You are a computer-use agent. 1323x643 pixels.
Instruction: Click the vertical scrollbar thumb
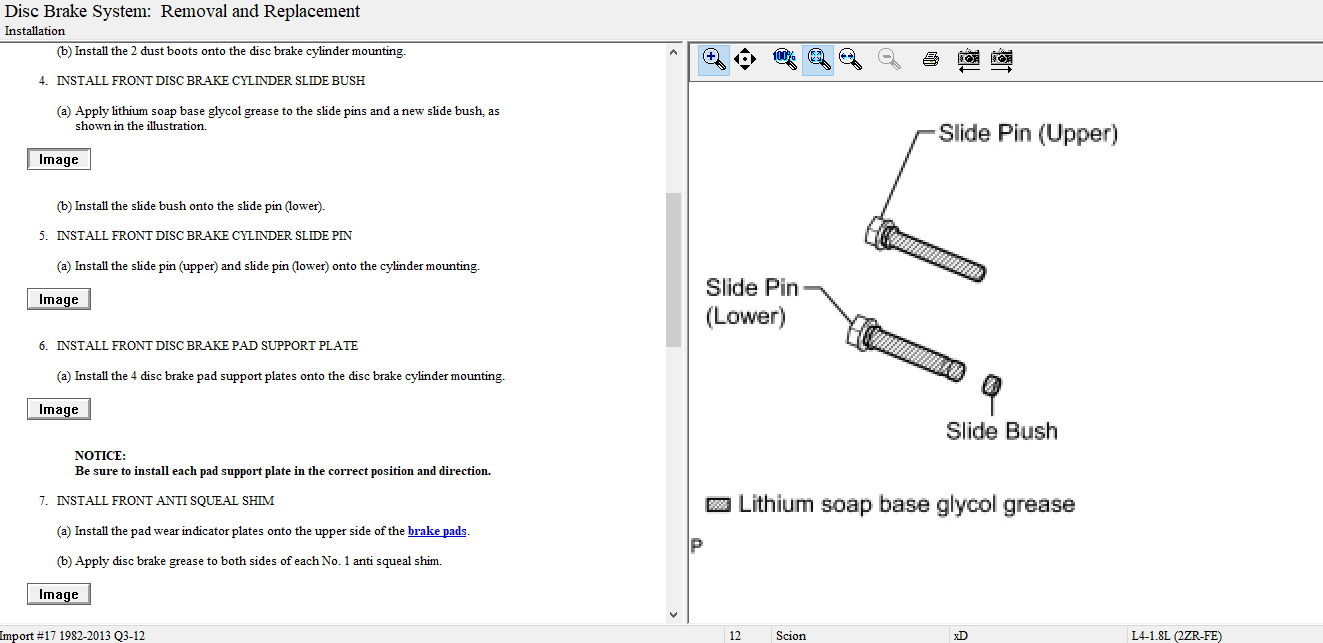[673, 269]
